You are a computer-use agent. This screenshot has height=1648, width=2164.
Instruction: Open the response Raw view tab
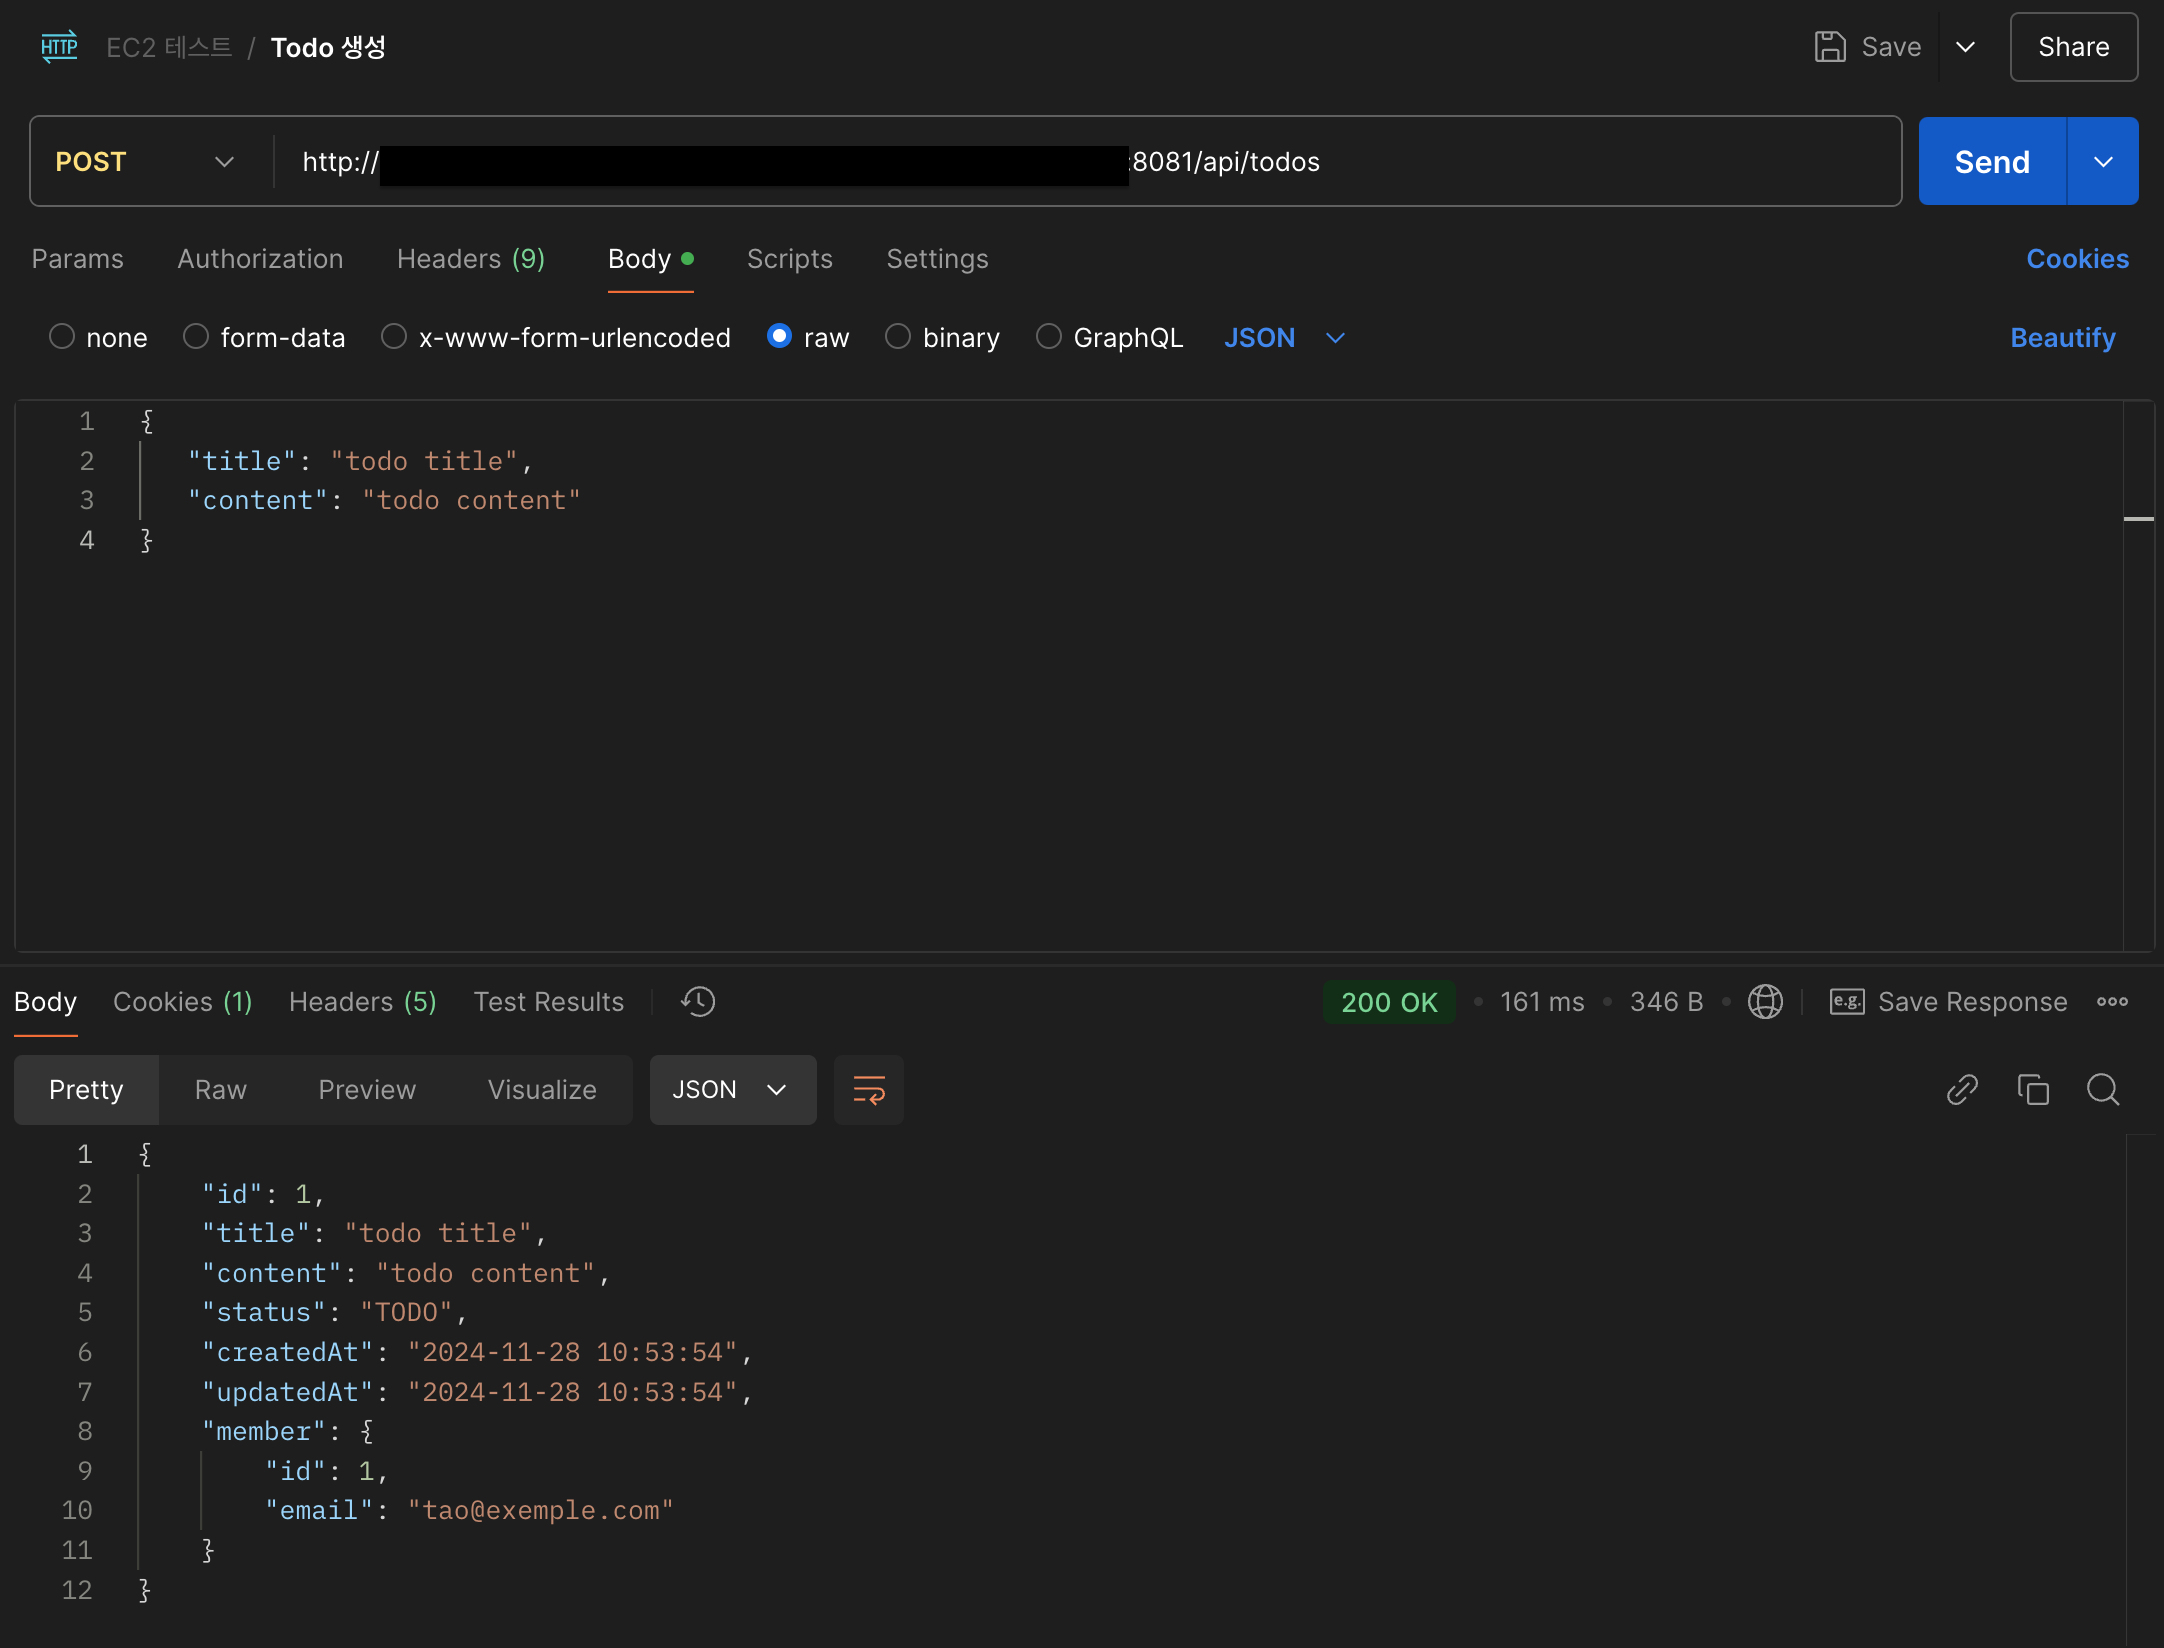click(x=220, y=1090)
